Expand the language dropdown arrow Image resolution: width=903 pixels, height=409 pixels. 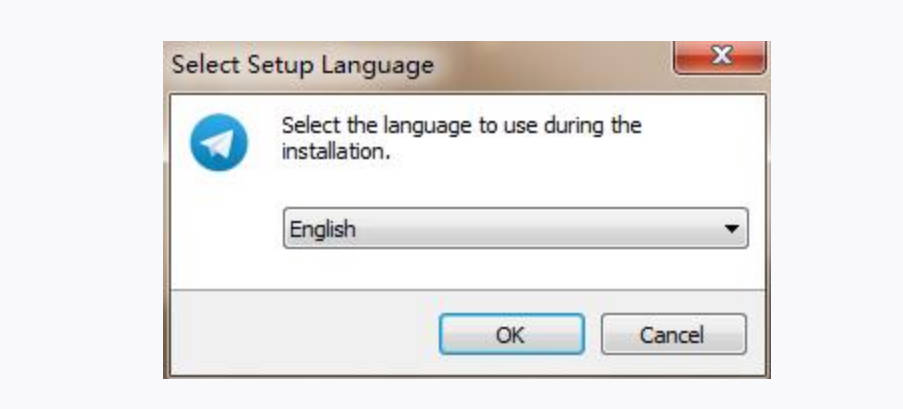coord(733,229)
